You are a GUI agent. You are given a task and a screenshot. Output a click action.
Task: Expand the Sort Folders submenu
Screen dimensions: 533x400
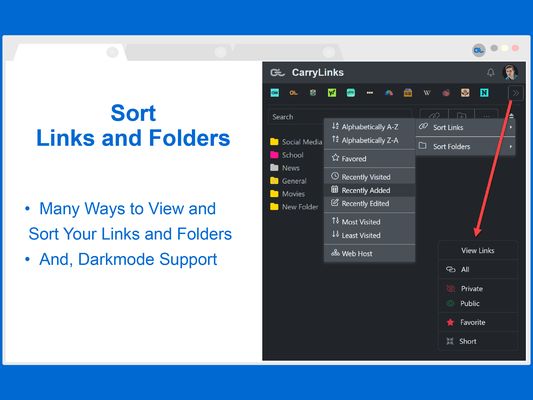(465, 146)
